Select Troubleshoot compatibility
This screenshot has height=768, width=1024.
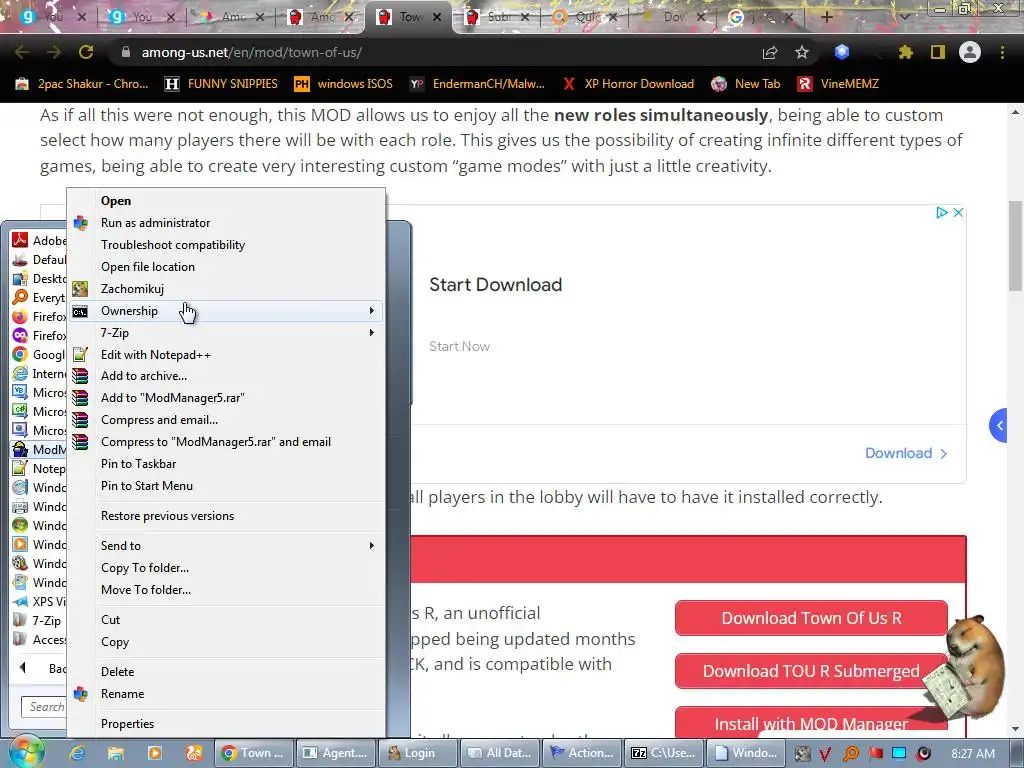coord(226,245)
